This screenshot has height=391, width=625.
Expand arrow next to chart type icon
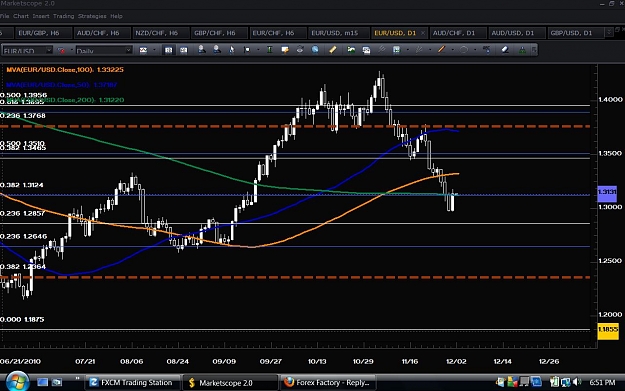154,50
